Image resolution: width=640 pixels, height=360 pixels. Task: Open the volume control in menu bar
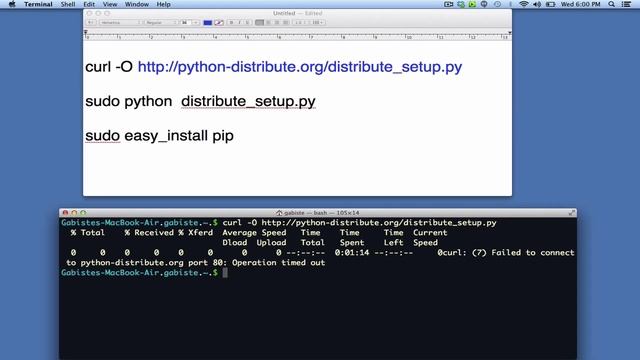[537, 4]
